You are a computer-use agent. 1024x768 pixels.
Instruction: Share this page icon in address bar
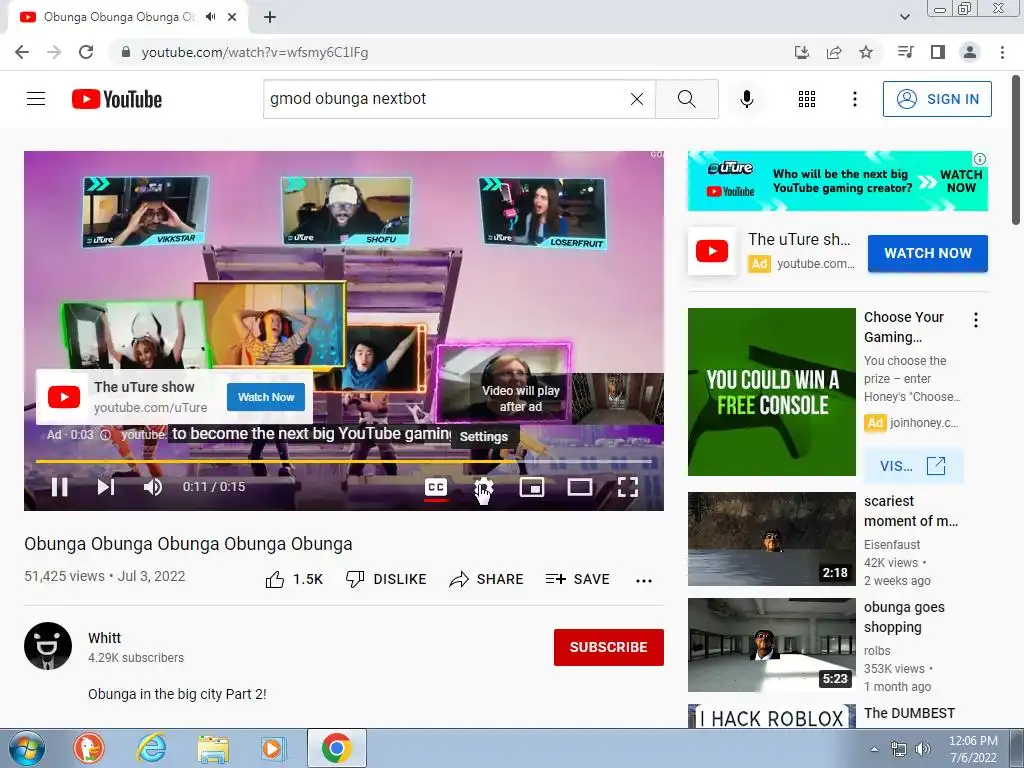(834, 52)
